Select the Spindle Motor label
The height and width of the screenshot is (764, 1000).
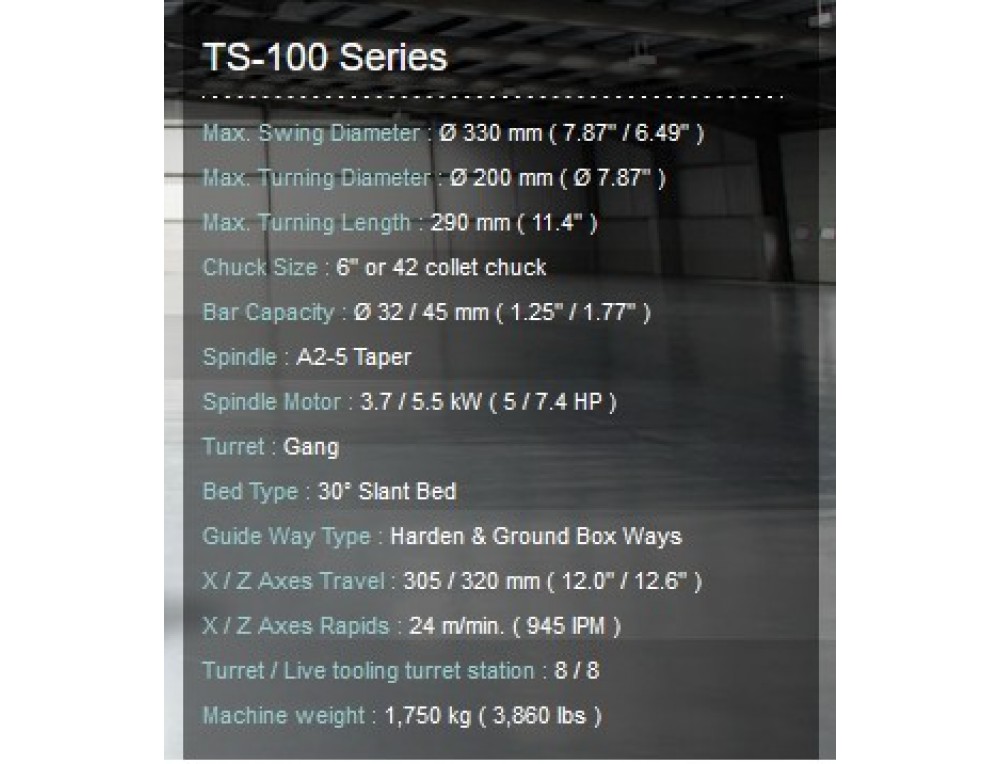coord(272,402)
